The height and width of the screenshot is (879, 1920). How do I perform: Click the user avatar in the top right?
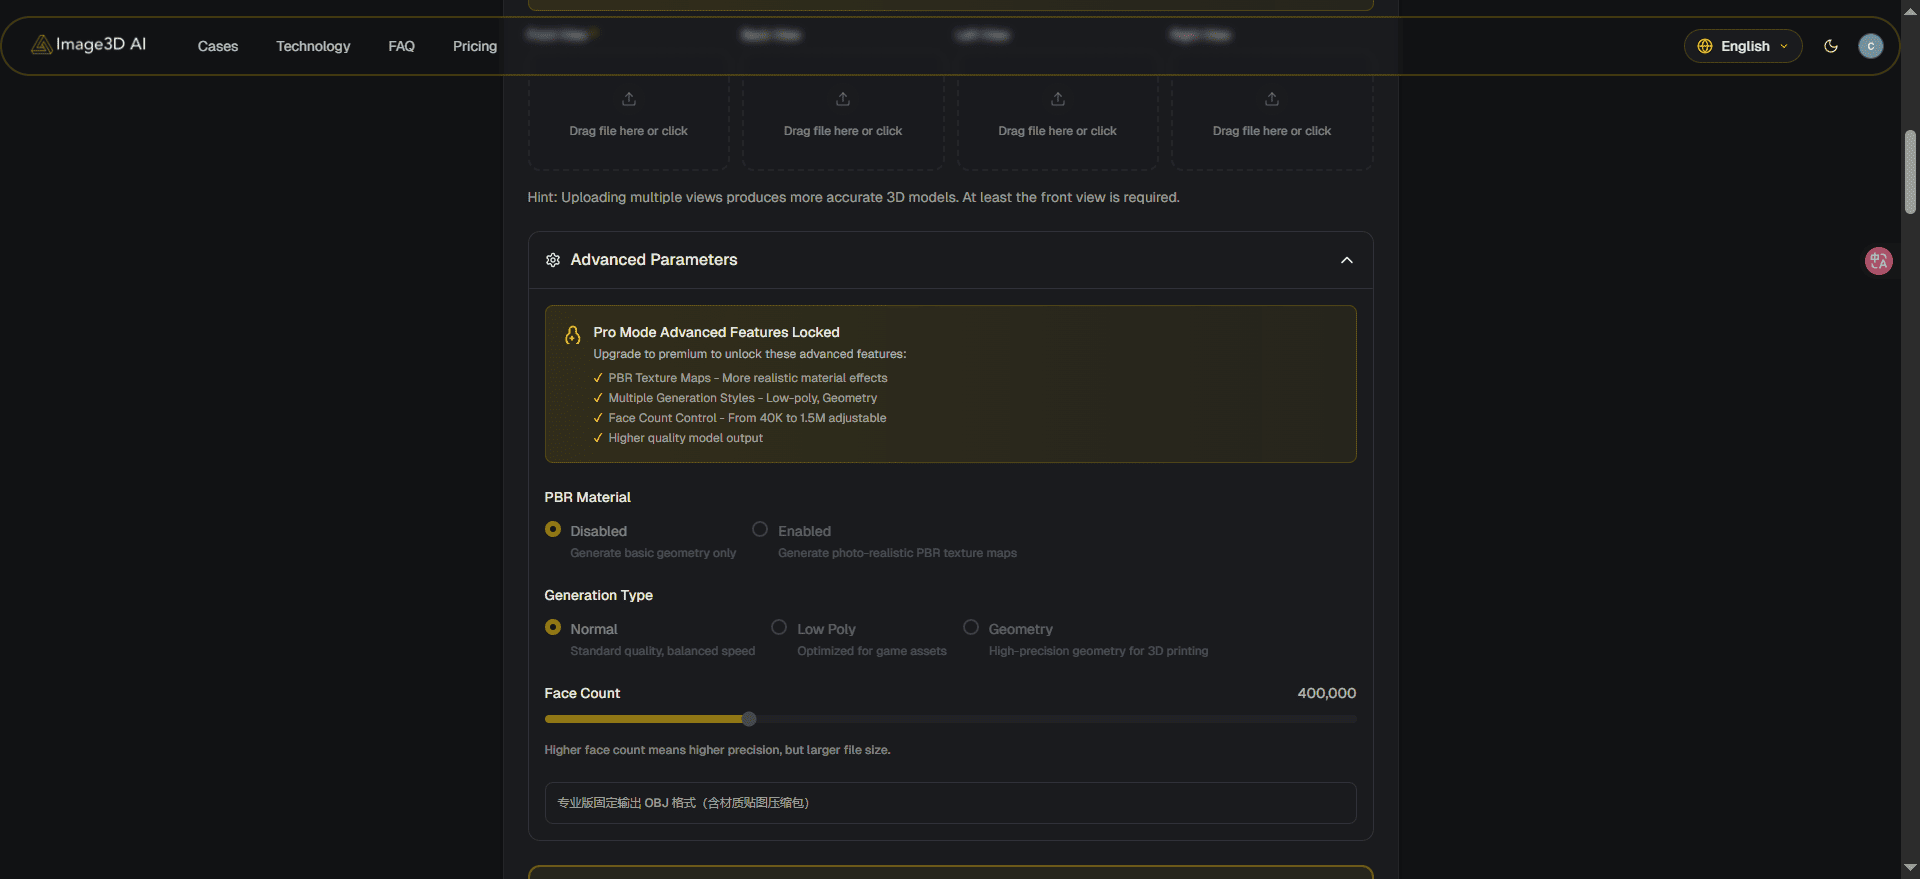(x=1871, y=46)
